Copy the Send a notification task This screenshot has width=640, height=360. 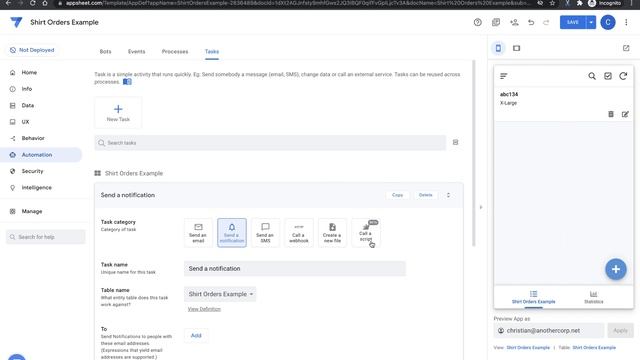point(398,195)
